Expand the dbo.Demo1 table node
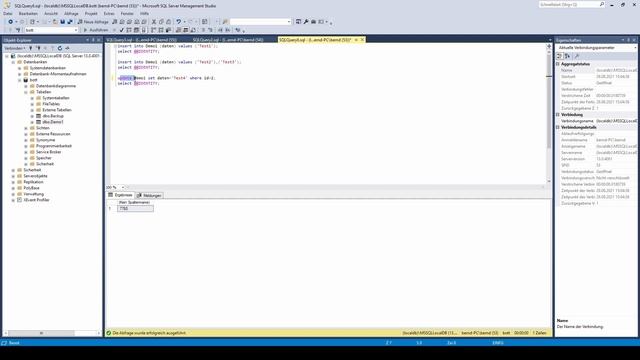Screen dimensions: 640x360 [32, 122]
